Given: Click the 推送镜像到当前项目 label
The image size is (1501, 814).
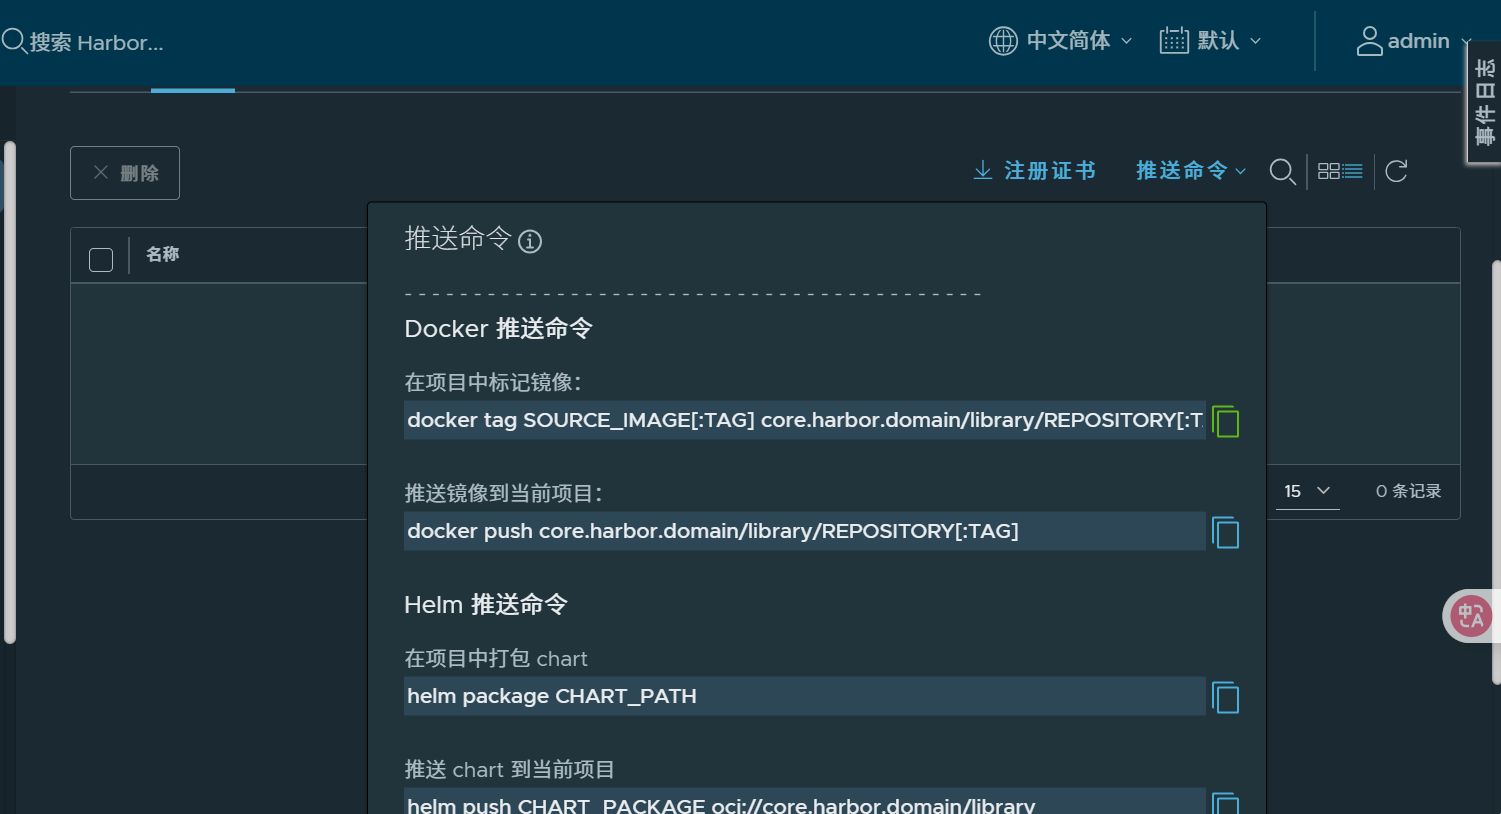Looking at the screenshot, I should (504, 493).
